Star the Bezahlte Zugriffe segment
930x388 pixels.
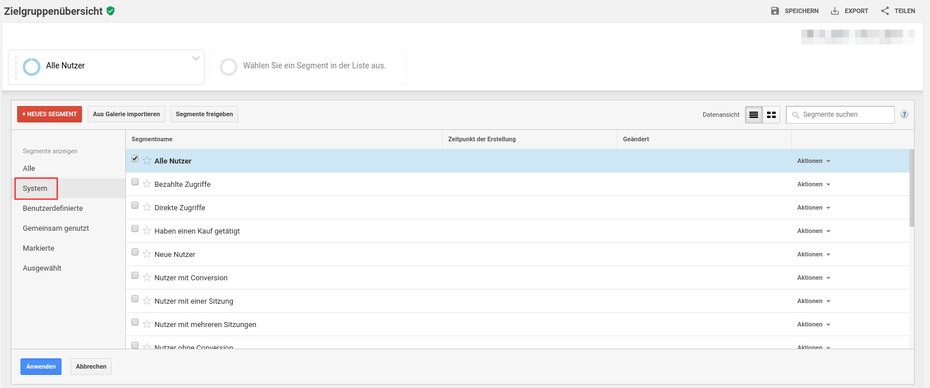point(147,184)
